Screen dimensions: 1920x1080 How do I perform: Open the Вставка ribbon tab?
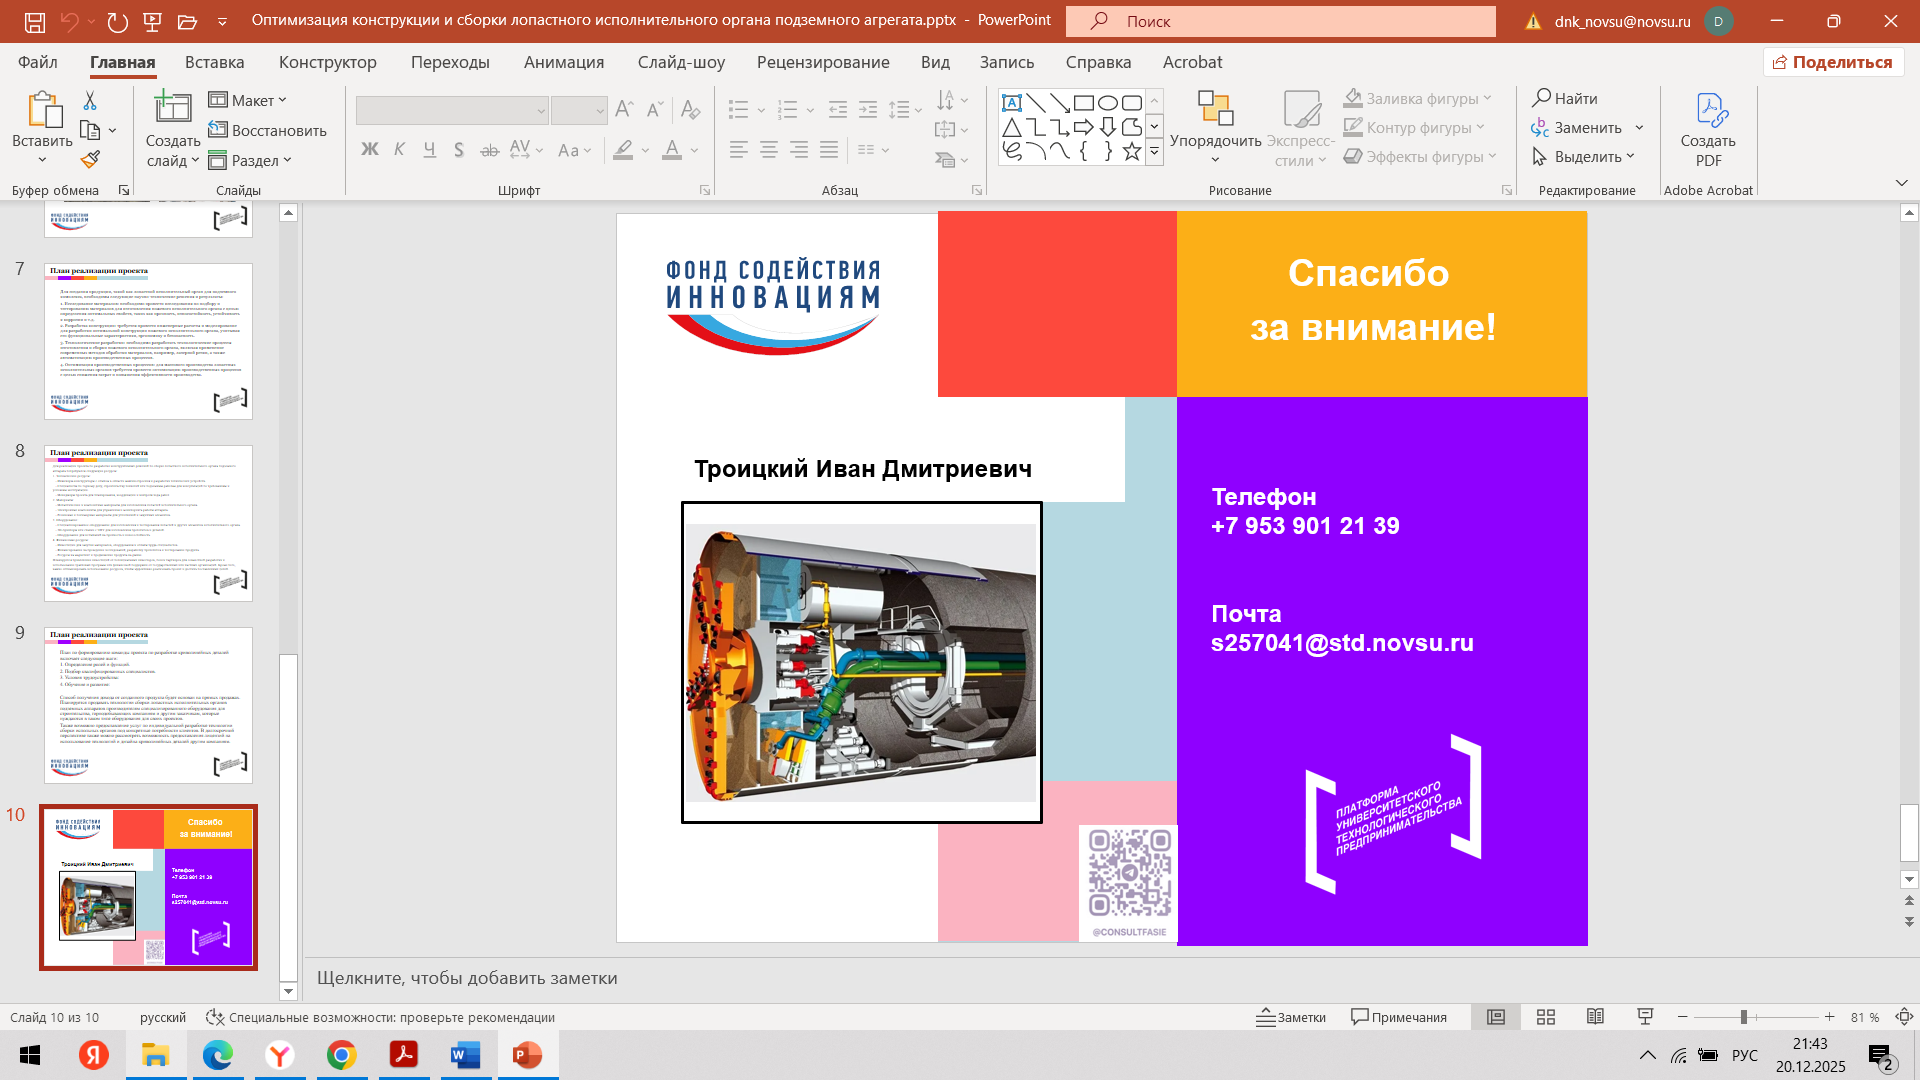(214, 62)
